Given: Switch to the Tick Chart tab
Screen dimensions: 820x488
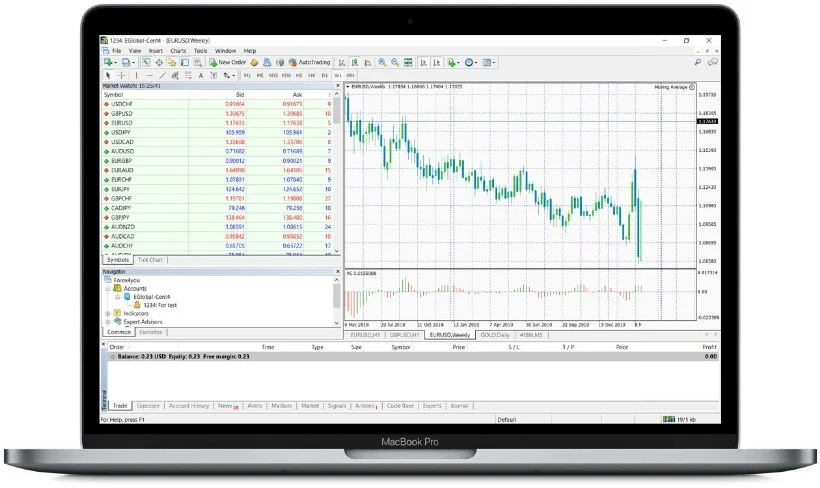Looking at the screenshot, I should (x=150, y=260).
